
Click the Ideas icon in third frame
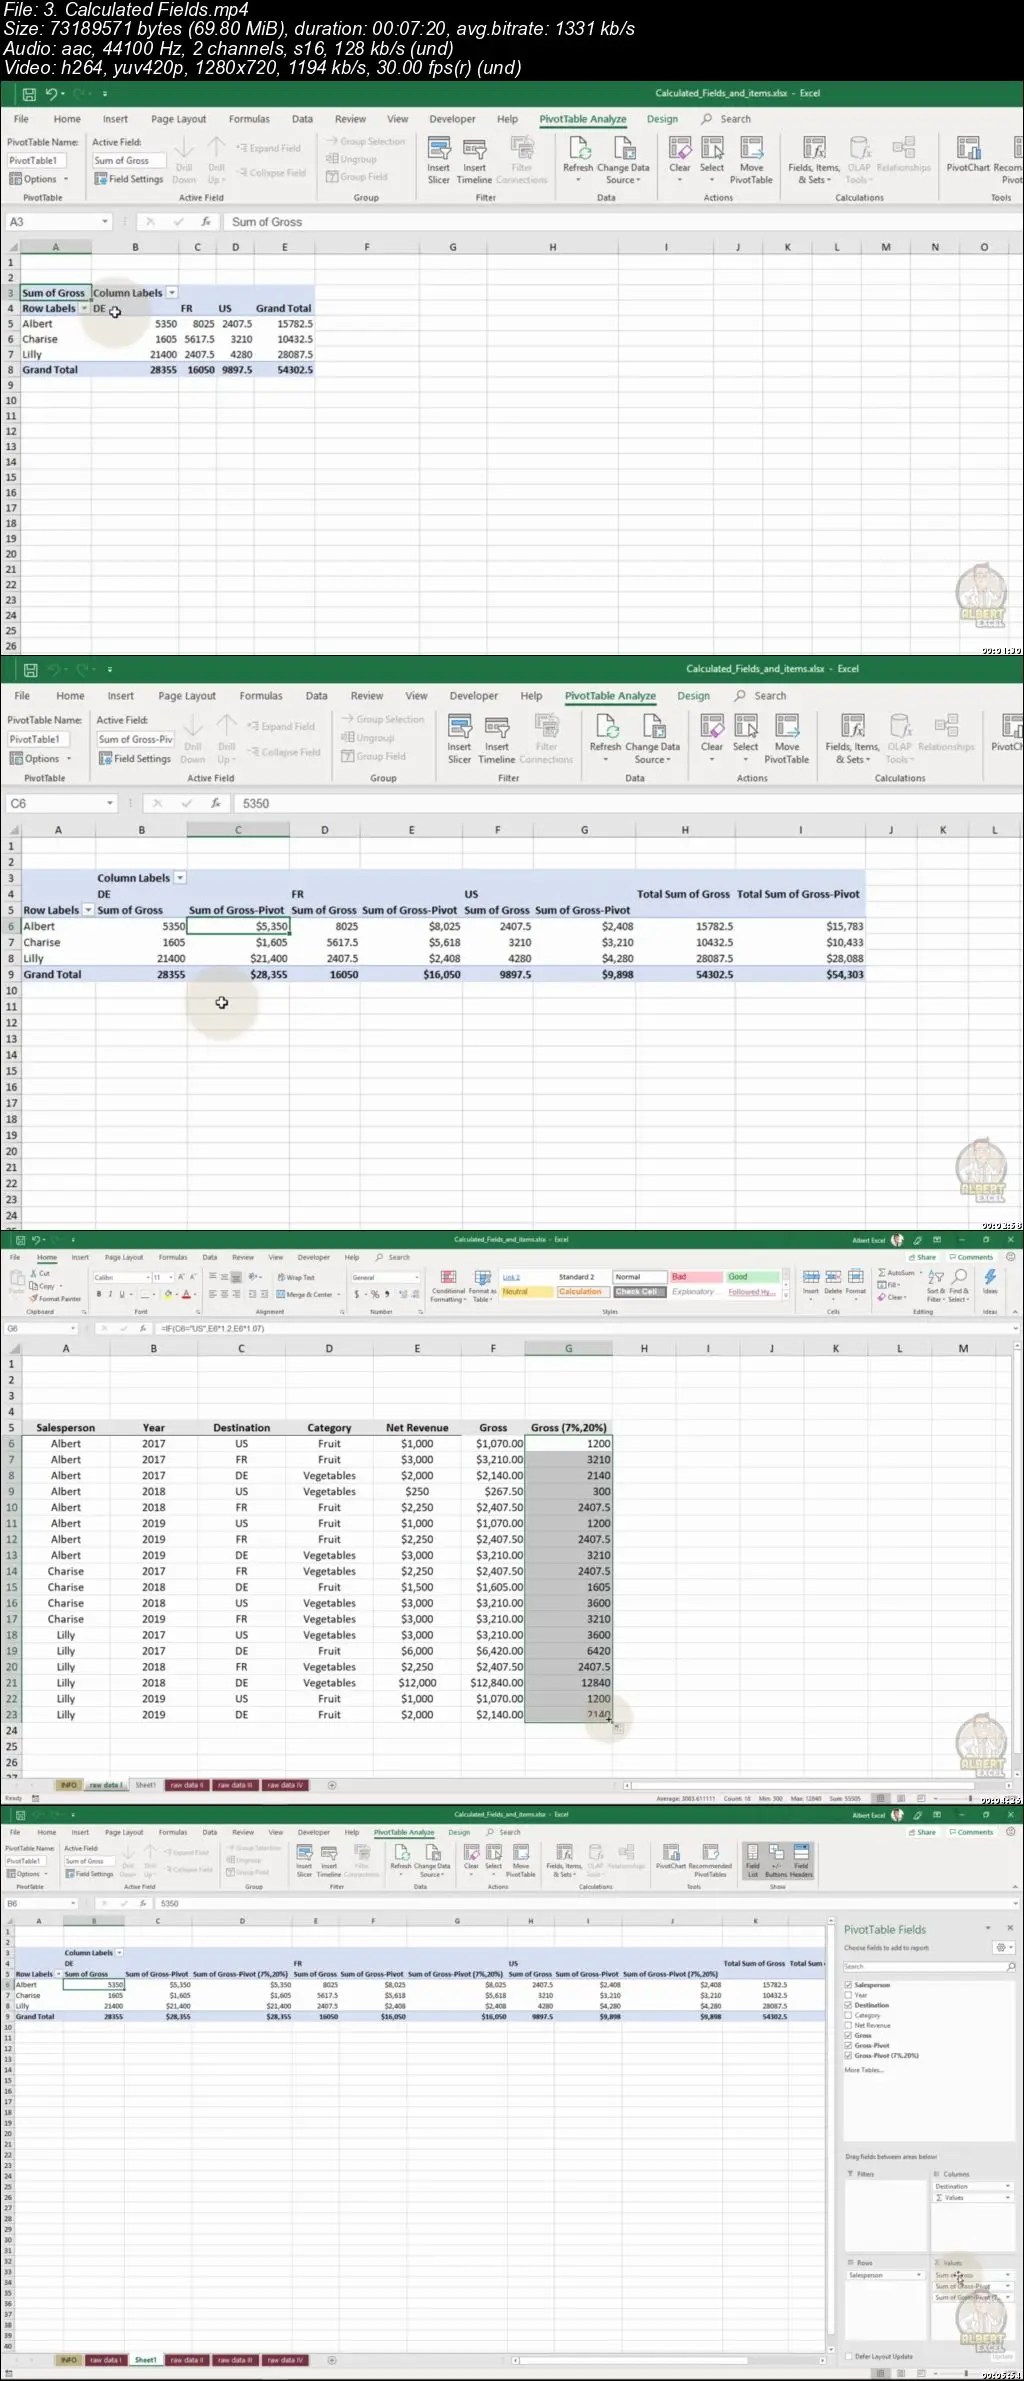pos(990,1284)
